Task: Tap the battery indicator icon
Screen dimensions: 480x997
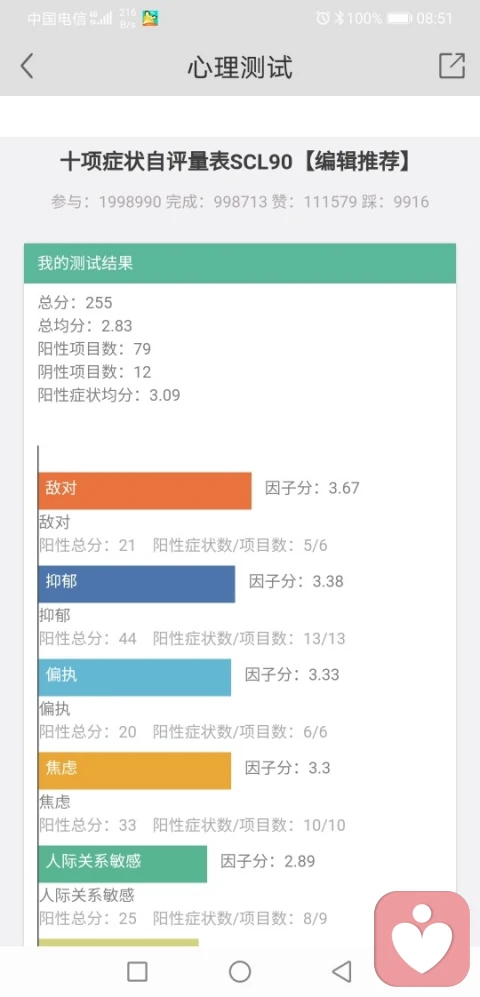Action: [399, 18]
